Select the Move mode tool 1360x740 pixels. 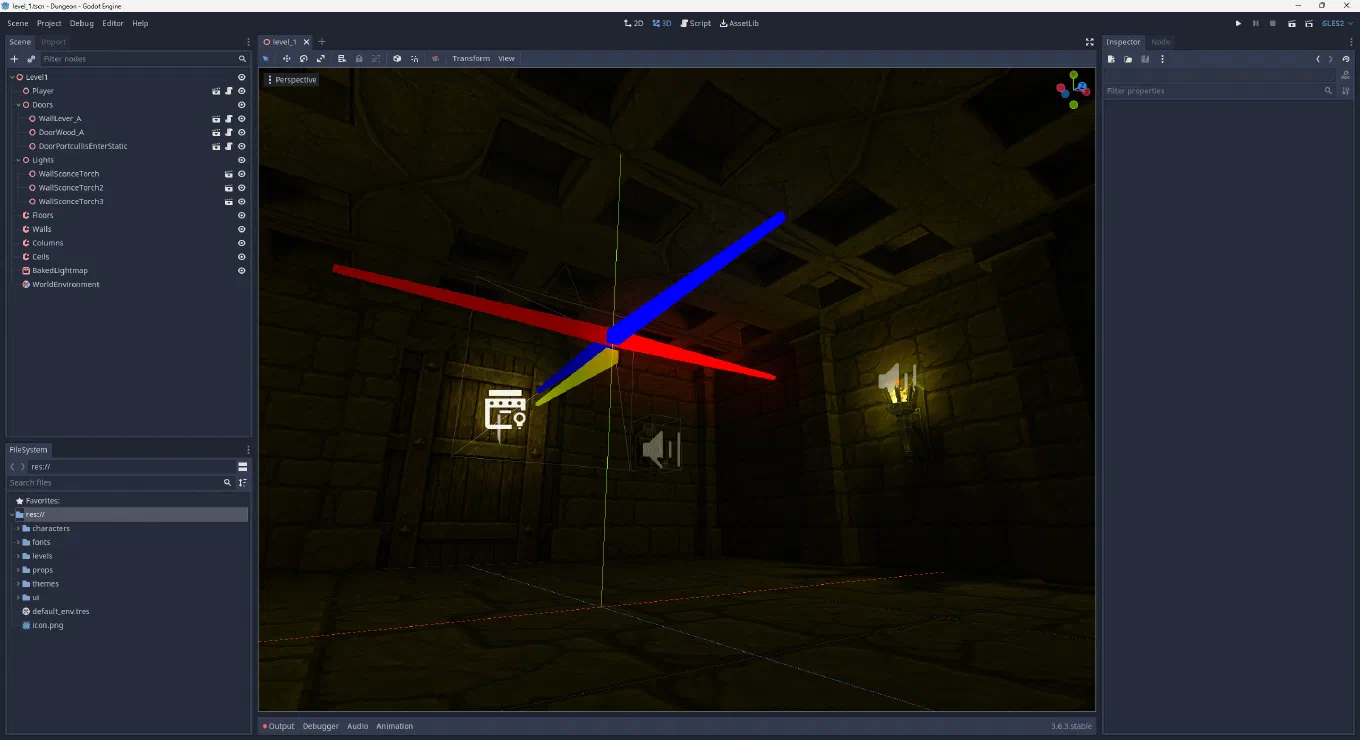pyautogui.click(x=286, y=59)
